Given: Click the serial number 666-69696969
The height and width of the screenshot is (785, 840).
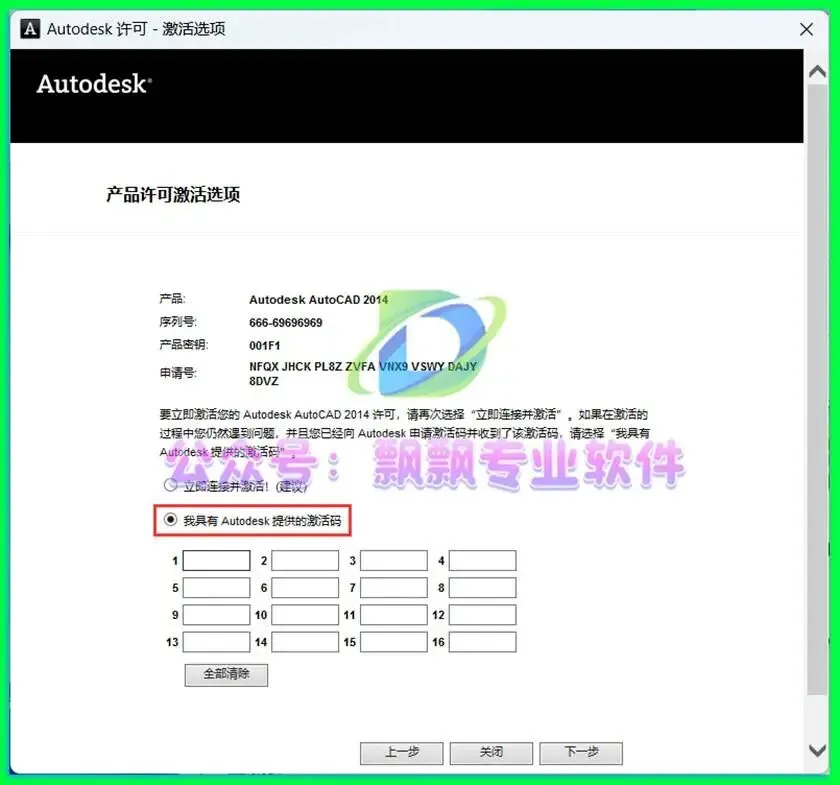Looking at the screenshot, I should (x=286, y=323).
